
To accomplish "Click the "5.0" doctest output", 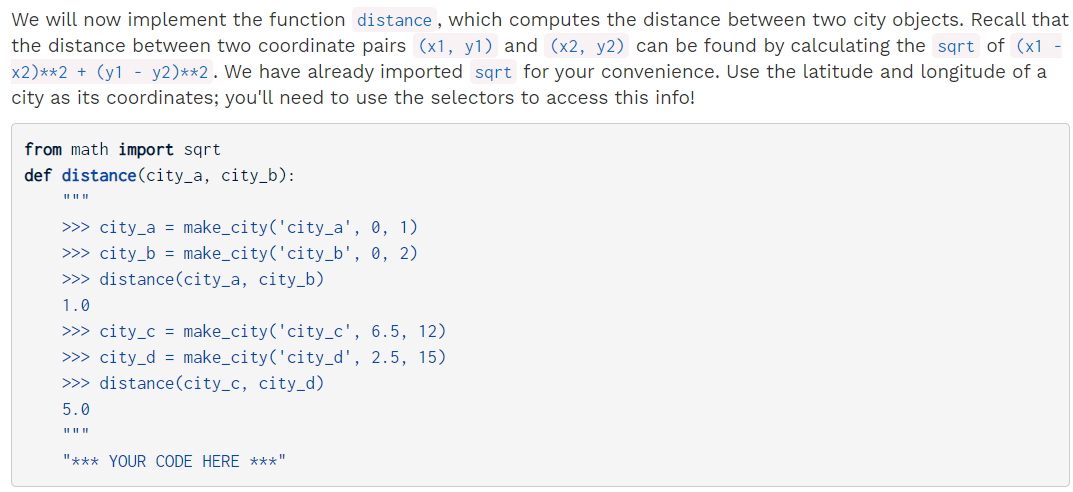I will coord(75,409).
